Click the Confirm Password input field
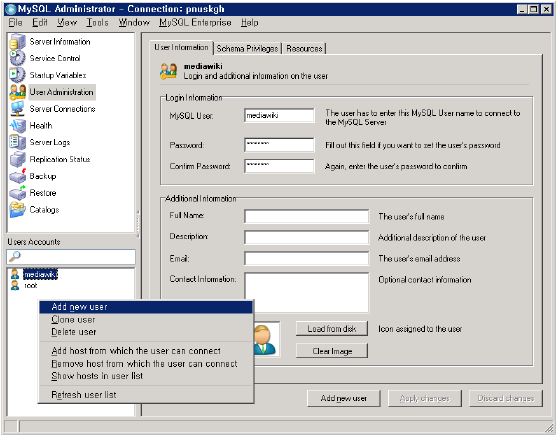The width and height of the screenshot is (556, 435). [x=279, y=166]
